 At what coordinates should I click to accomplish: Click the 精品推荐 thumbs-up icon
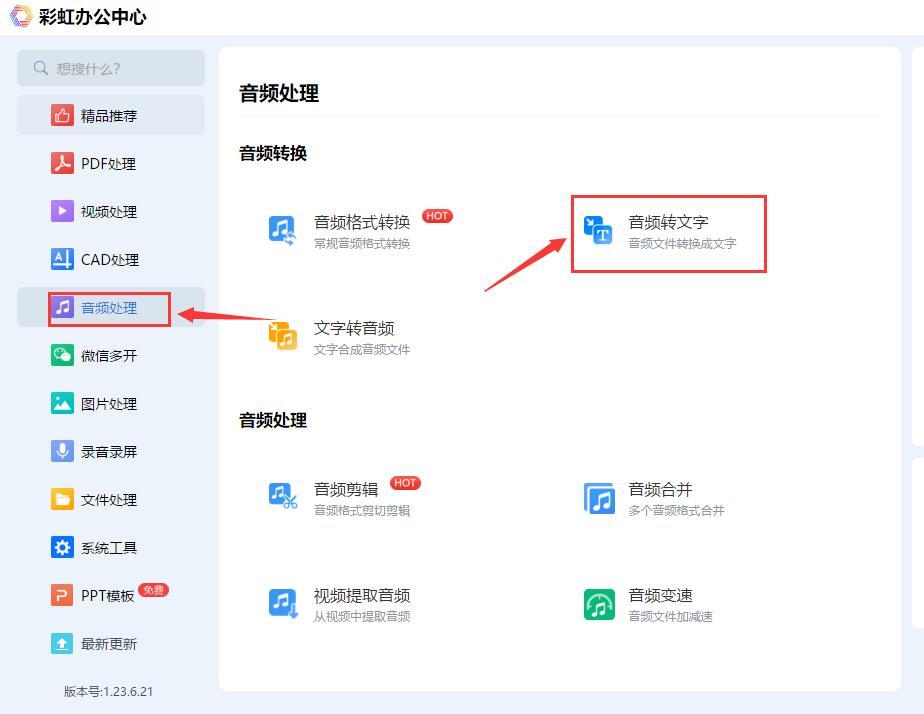[x=62, y=115]
